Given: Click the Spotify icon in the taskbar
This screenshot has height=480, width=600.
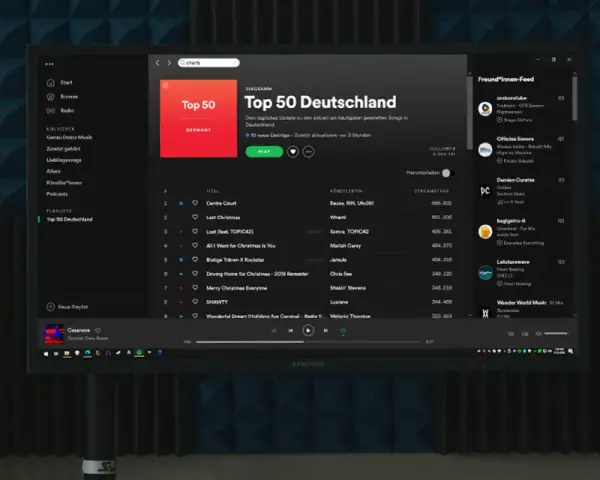Looking at the screenshot, I should pos(139,353).
